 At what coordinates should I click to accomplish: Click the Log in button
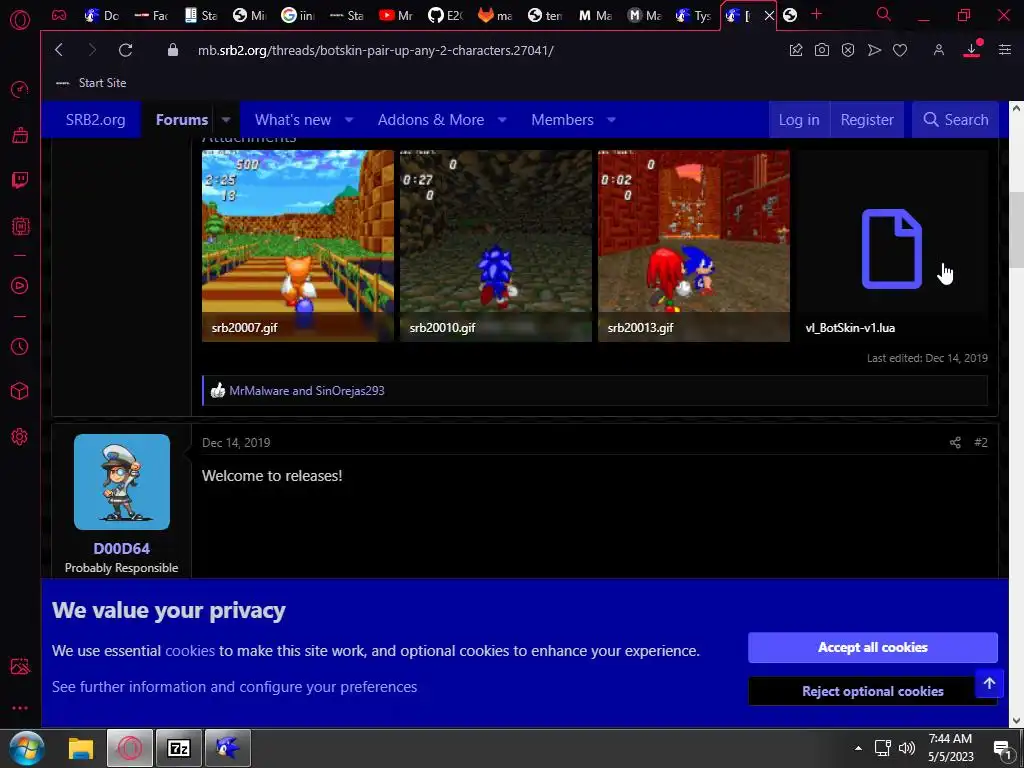coord(799,120)
